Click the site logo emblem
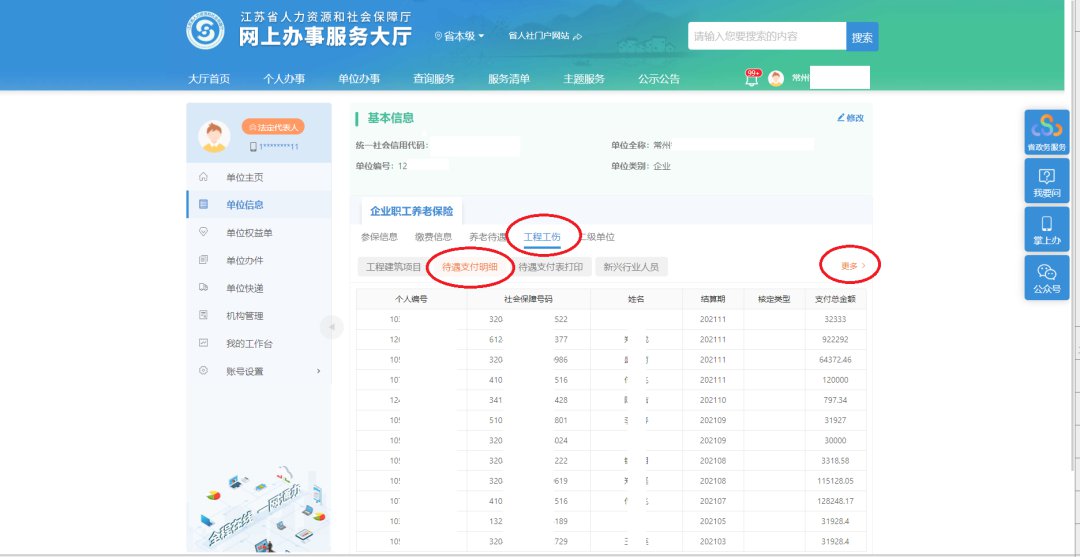Image resolution: width=1080 pixels, height=557 pixels. coord(206,31)
